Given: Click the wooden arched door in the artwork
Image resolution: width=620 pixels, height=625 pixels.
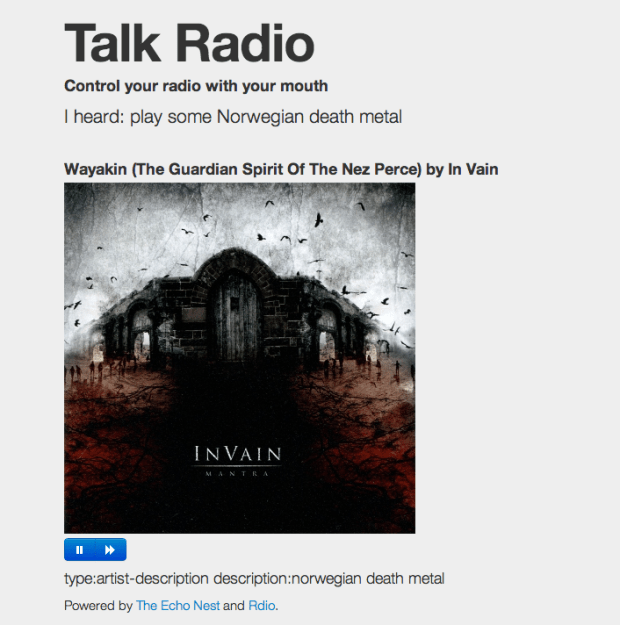Looking at the screenshot, I should (236, 318).
